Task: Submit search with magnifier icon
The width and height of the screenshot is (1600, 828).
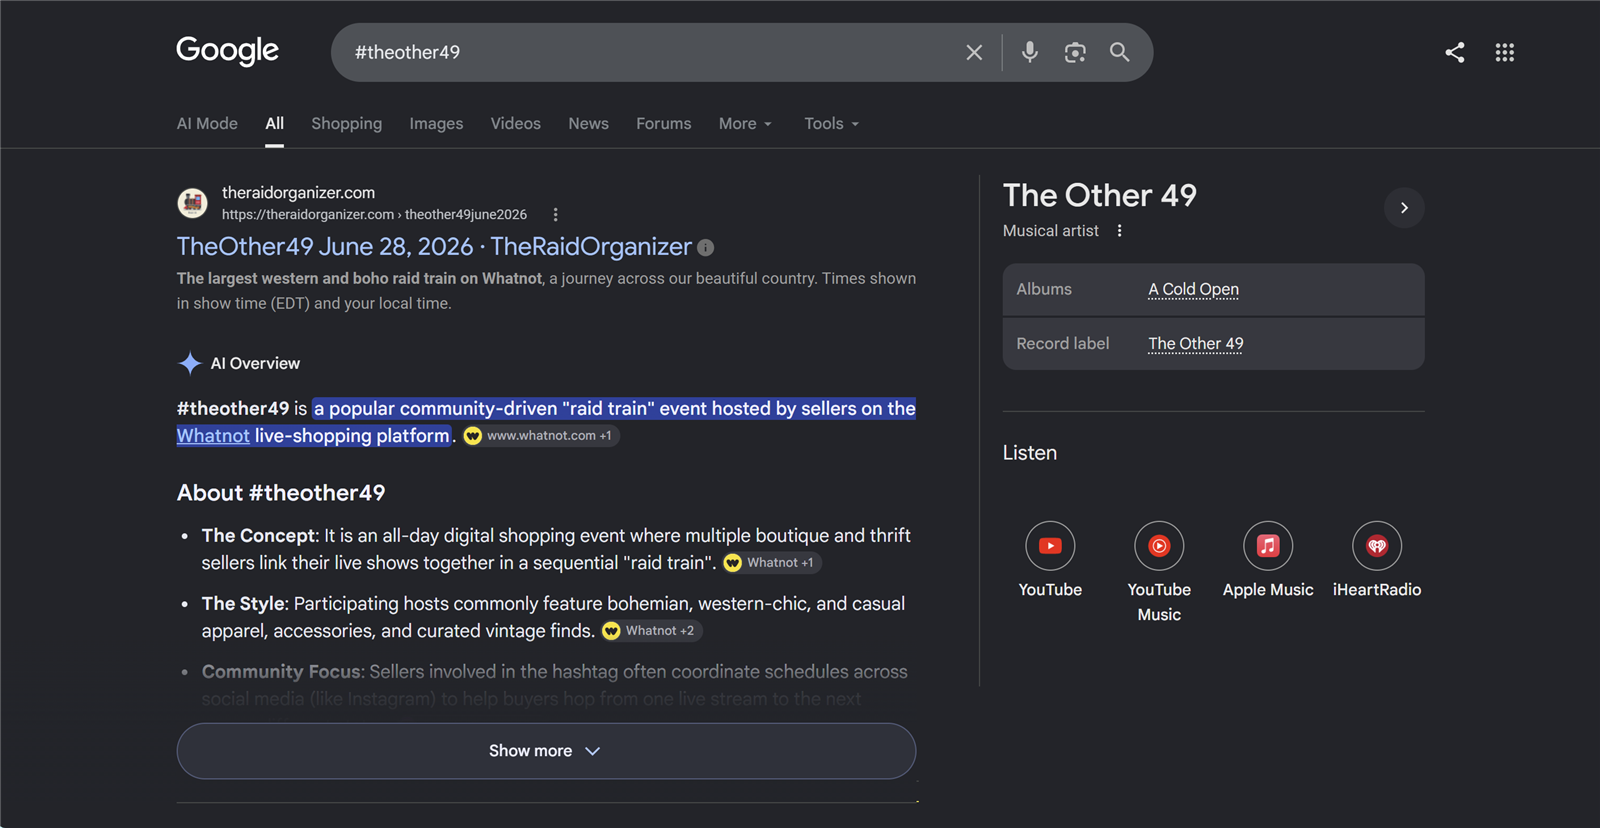Action: [x=1120, y=52]
